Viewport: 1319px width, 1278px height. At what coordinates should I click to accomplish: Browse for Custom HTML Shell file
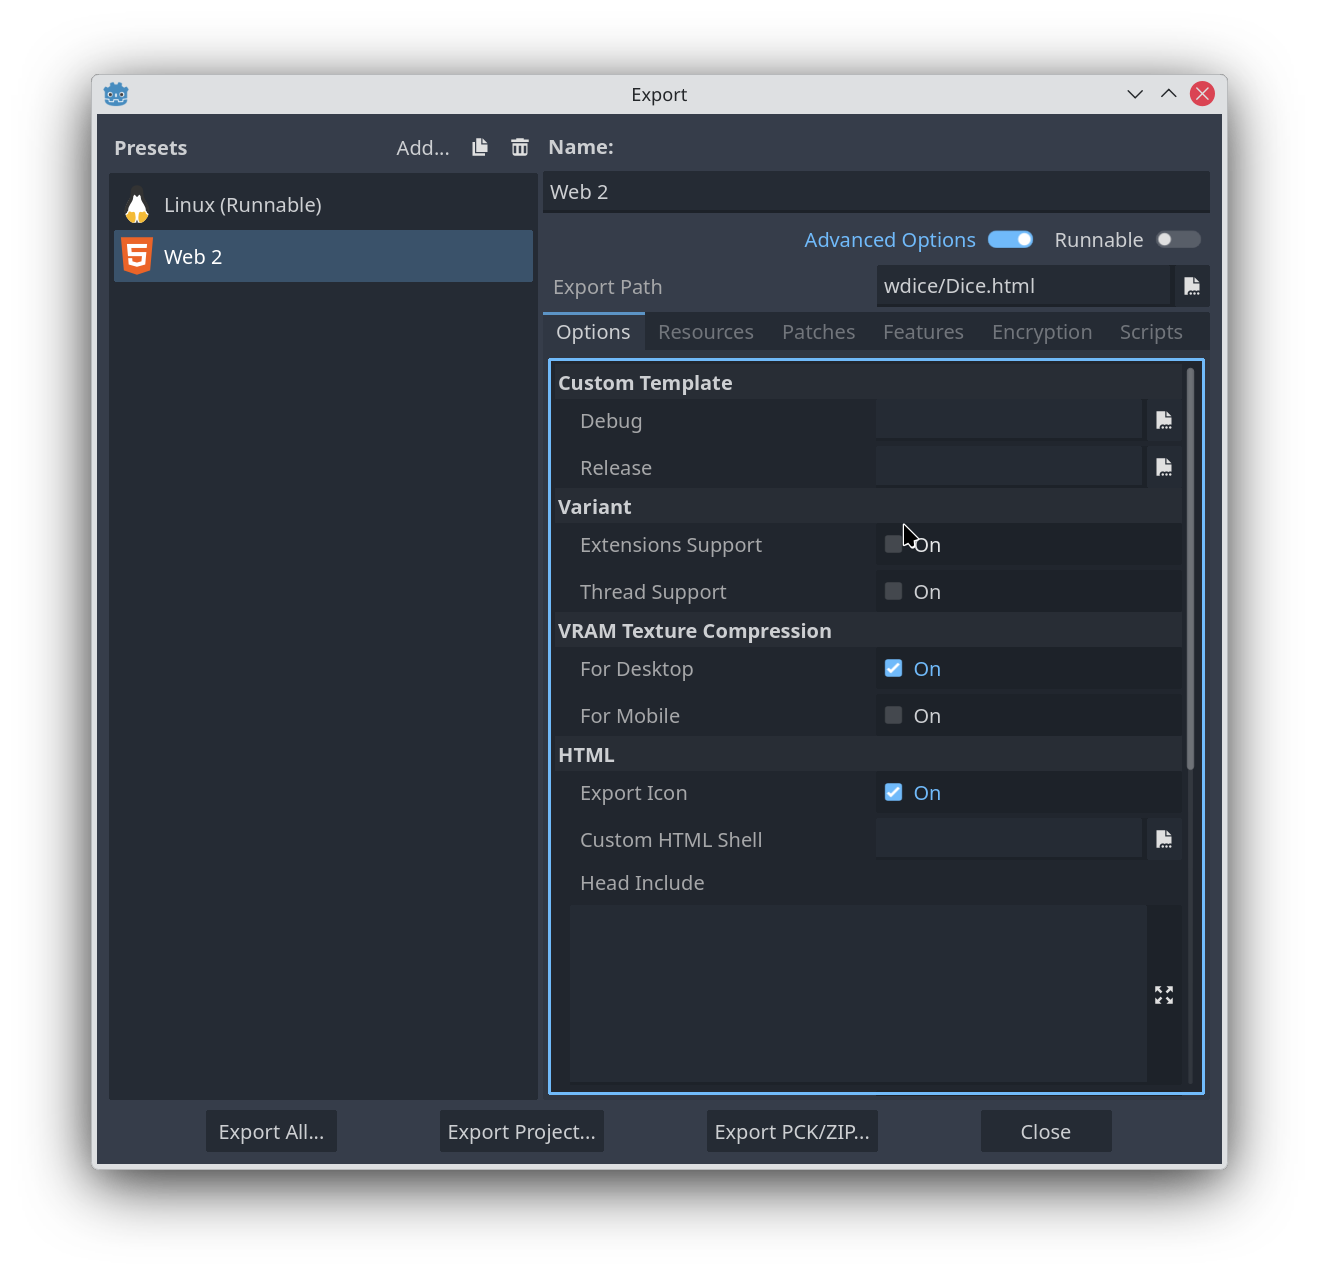point(1164,840)
